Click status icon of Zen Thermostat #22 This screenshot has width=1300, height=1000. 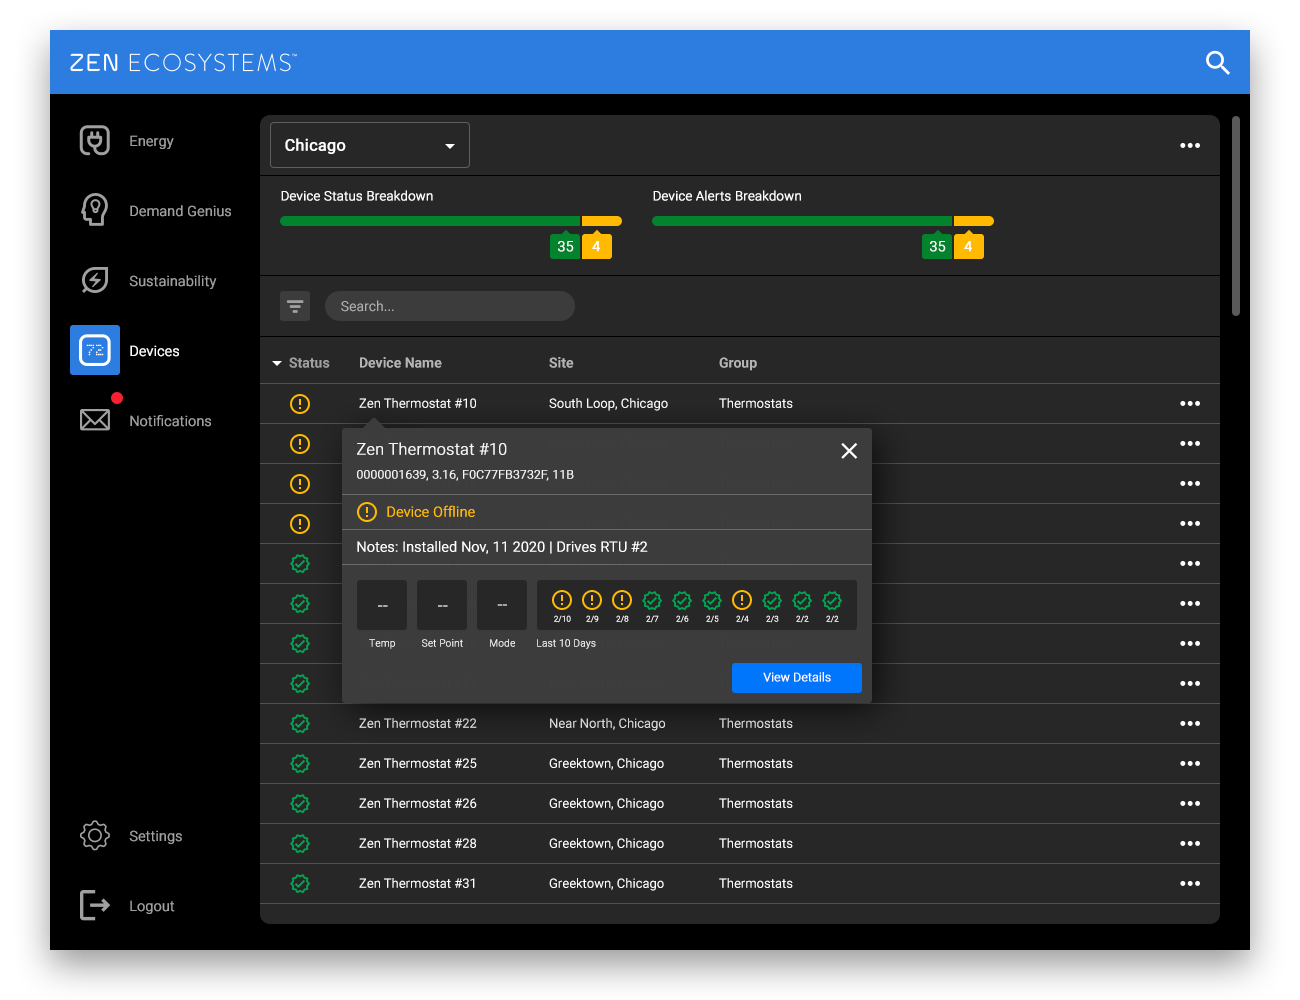click(300, 724)
